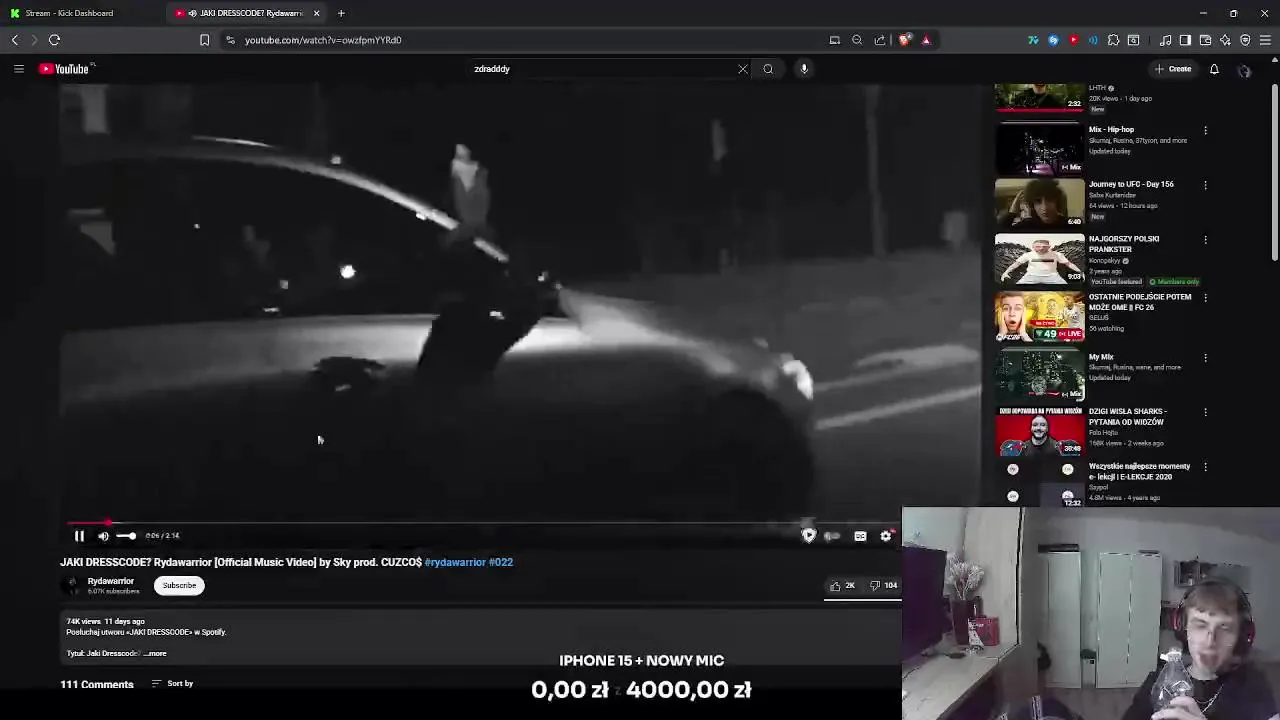Open Leo AI sparkle icon
The image size is (1280, 720).
(1225, 40)
